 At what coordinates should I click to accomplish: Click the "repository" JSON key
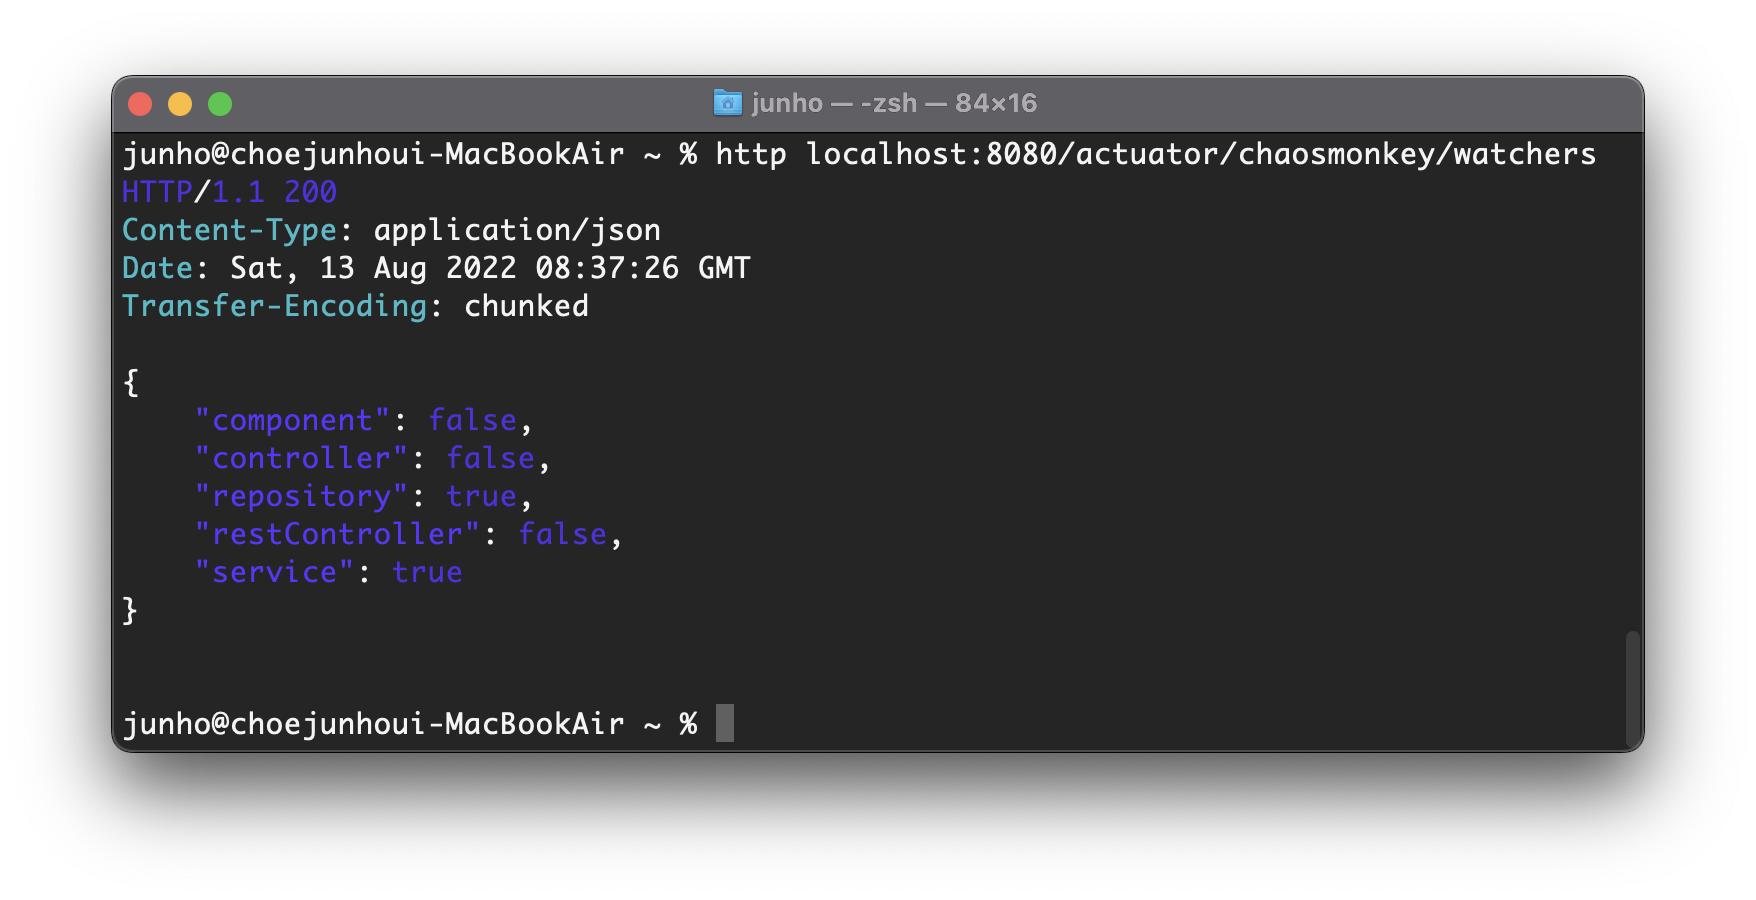[x=301, y=496]
